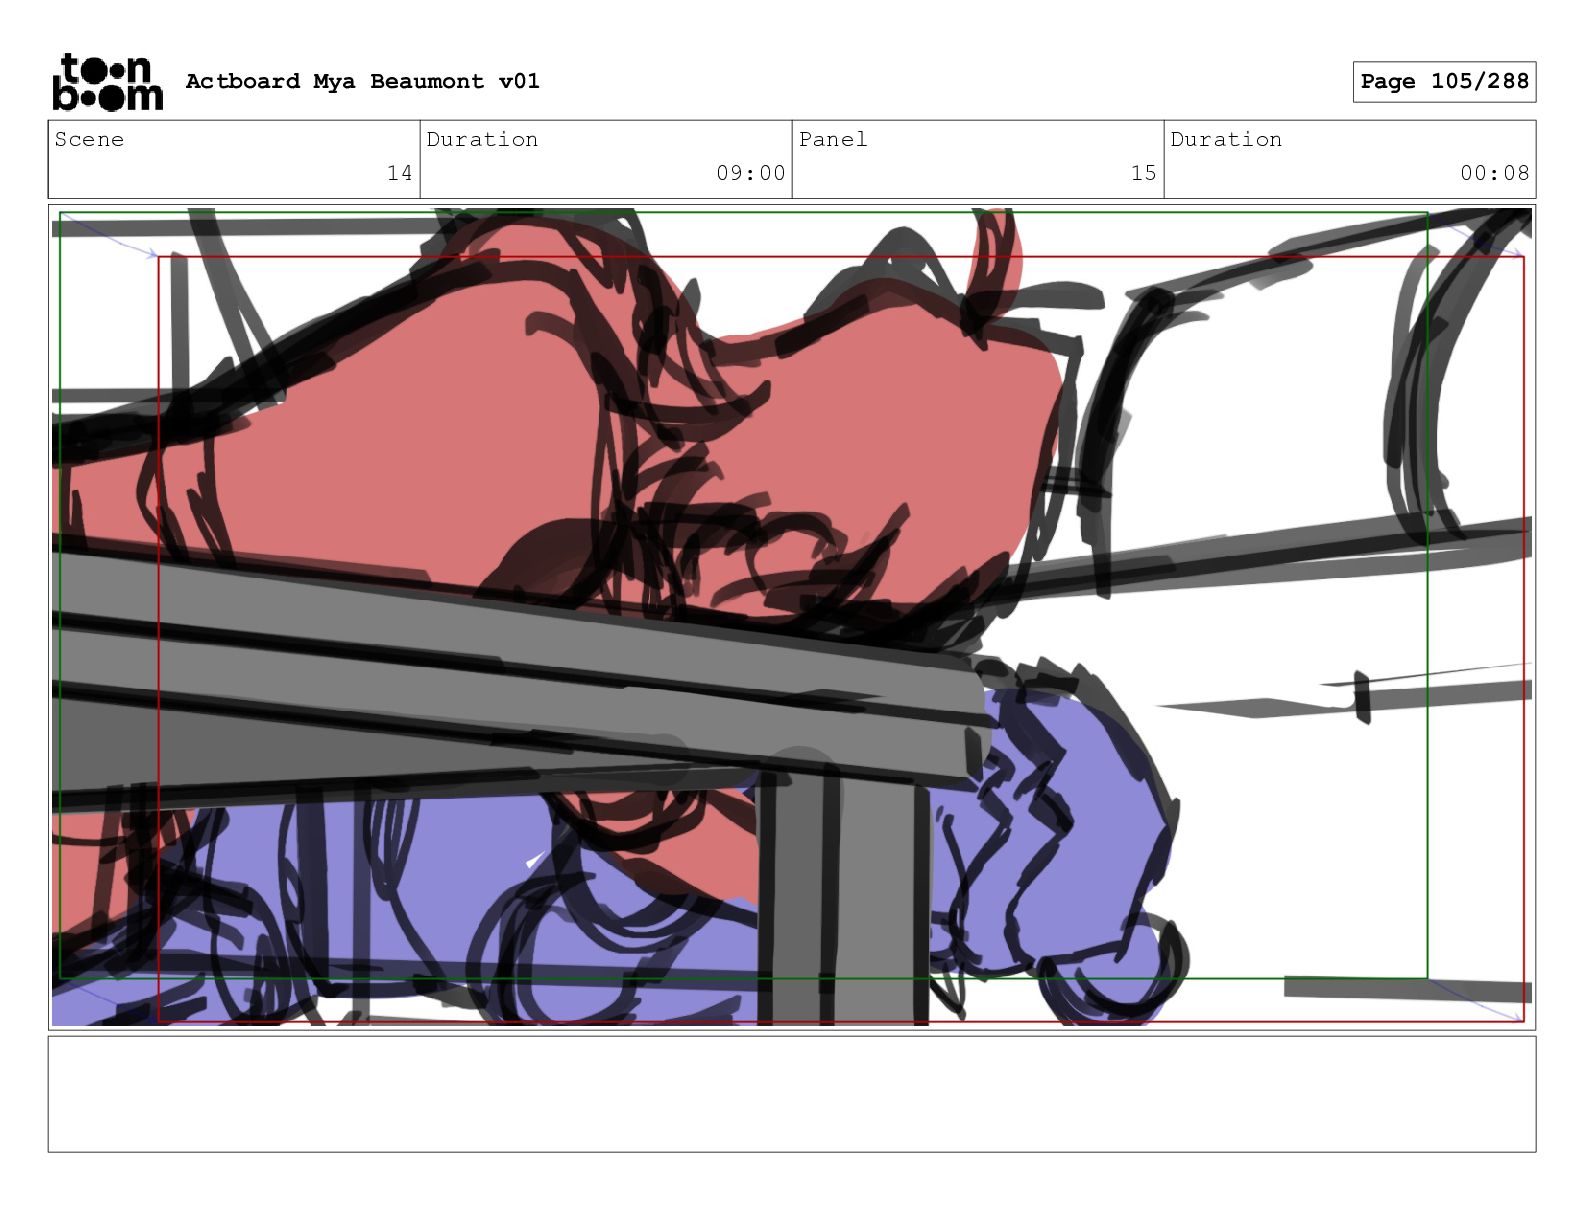The width and height of the screenshot is (1584, 1224).
Task: Click the empty notes box below the panel
Action: coord(792,1094)
